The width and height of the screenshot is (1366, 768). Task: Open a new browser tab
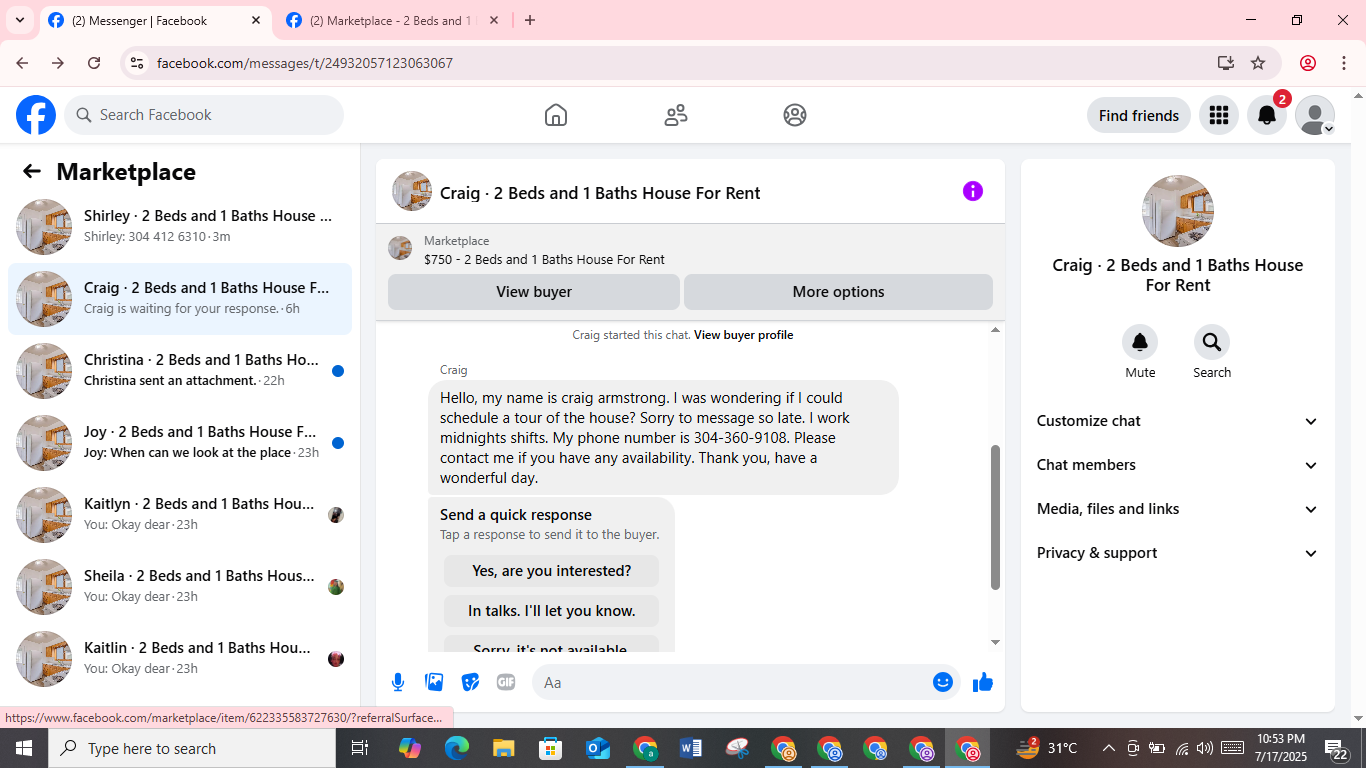530,20
